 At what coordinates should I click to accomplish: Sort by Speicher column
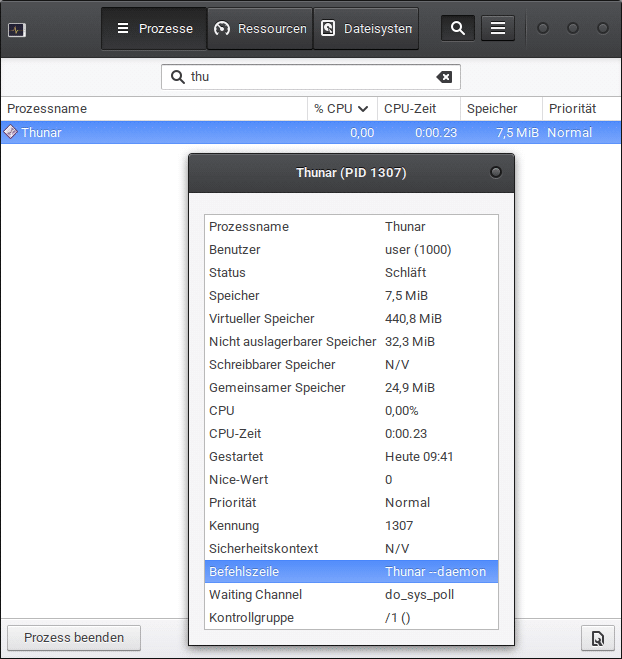coord(501,109)
